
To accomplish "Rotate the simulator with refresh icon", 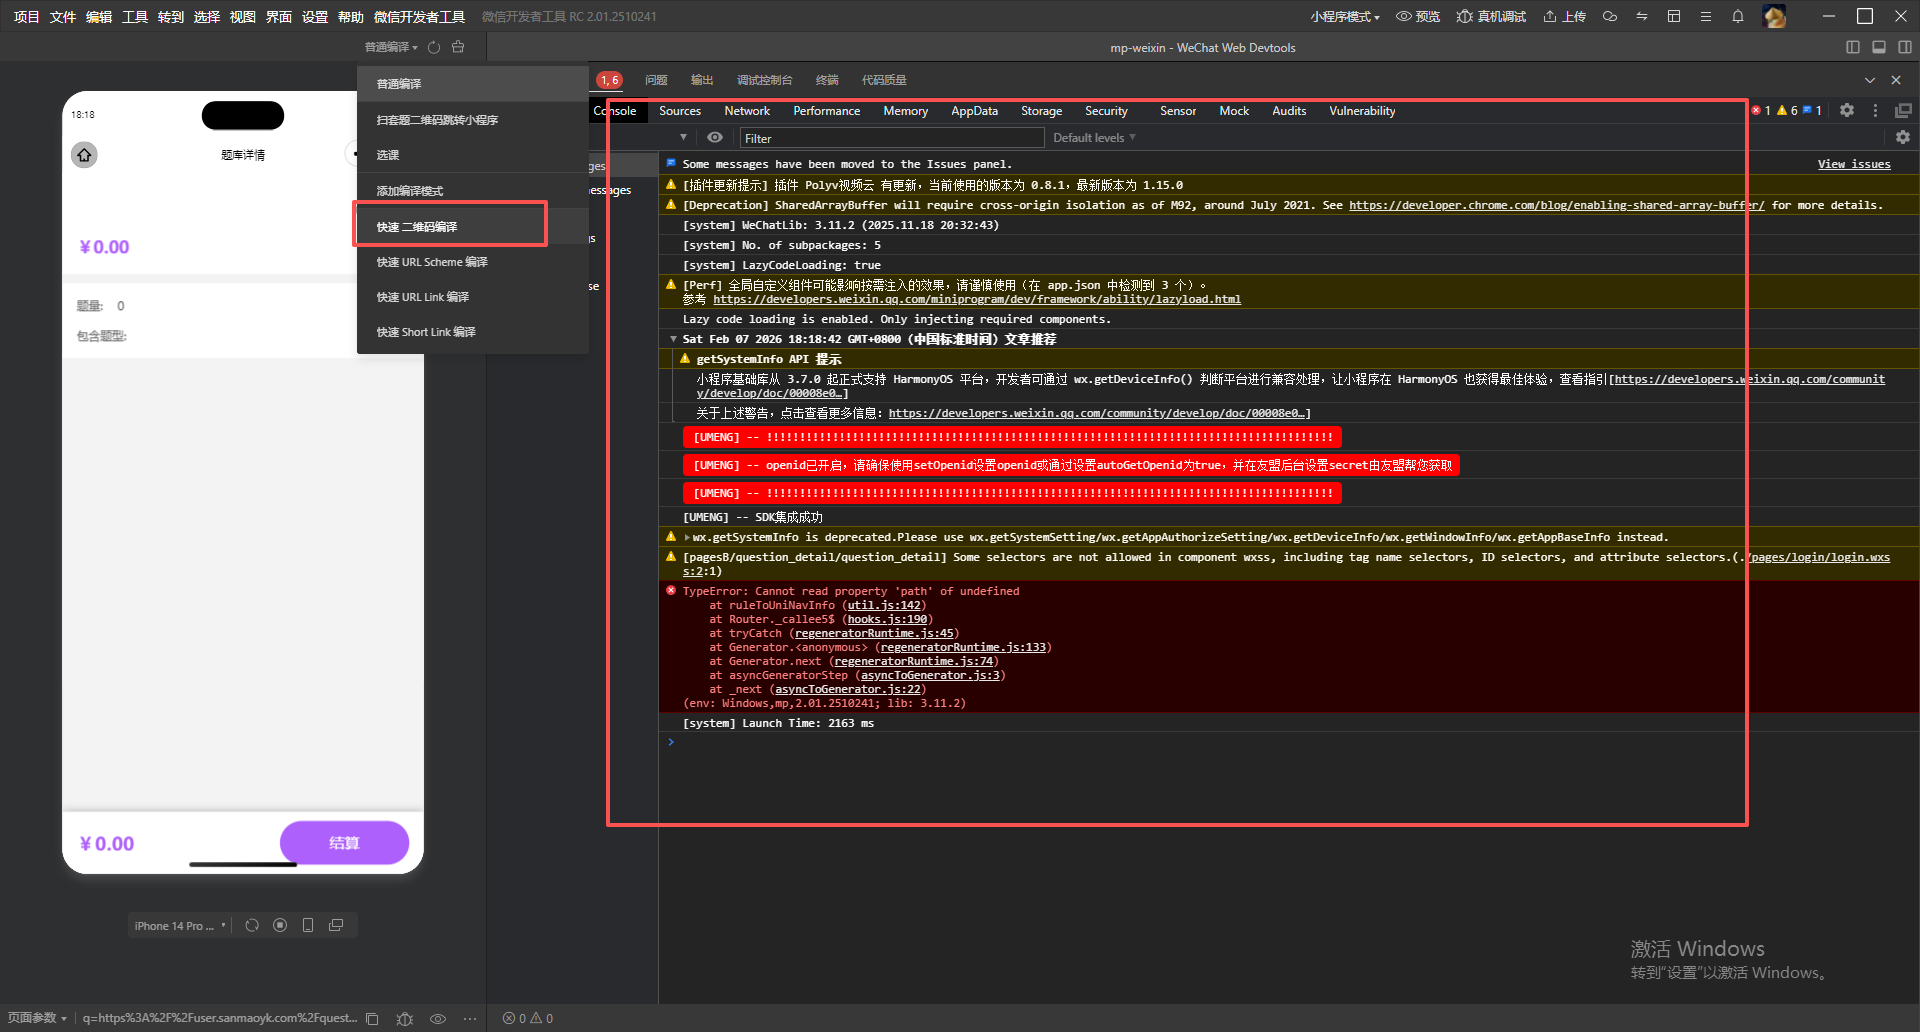I will tap(252, 925).
